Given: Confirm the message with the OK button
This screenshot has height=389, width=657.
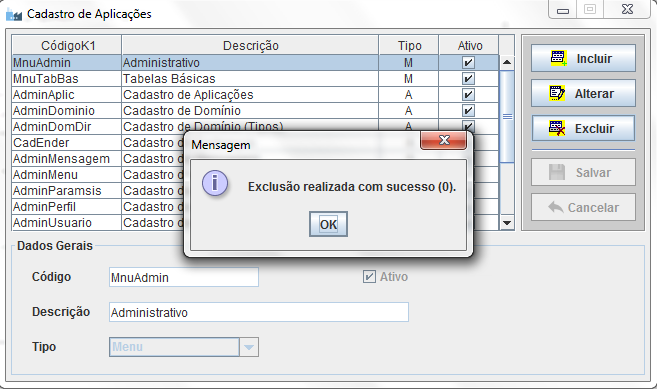Looking at the screenshot, I should coord(328,224).
